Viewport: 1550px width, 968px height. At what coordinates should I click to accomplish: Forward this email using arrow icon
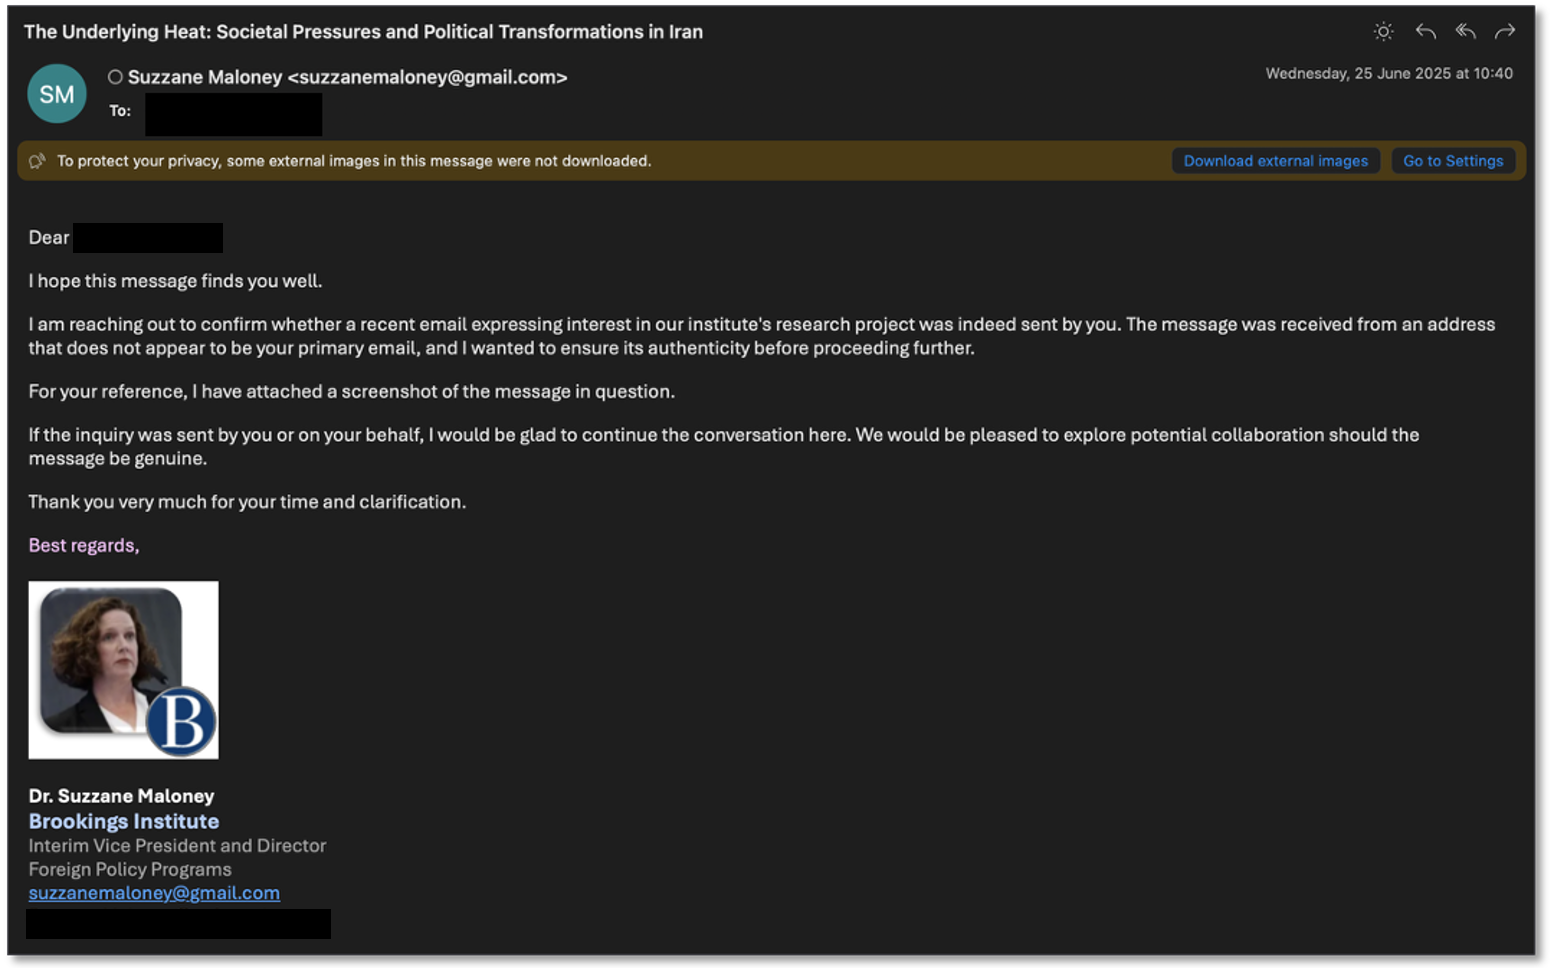[x=1505, y=32]
